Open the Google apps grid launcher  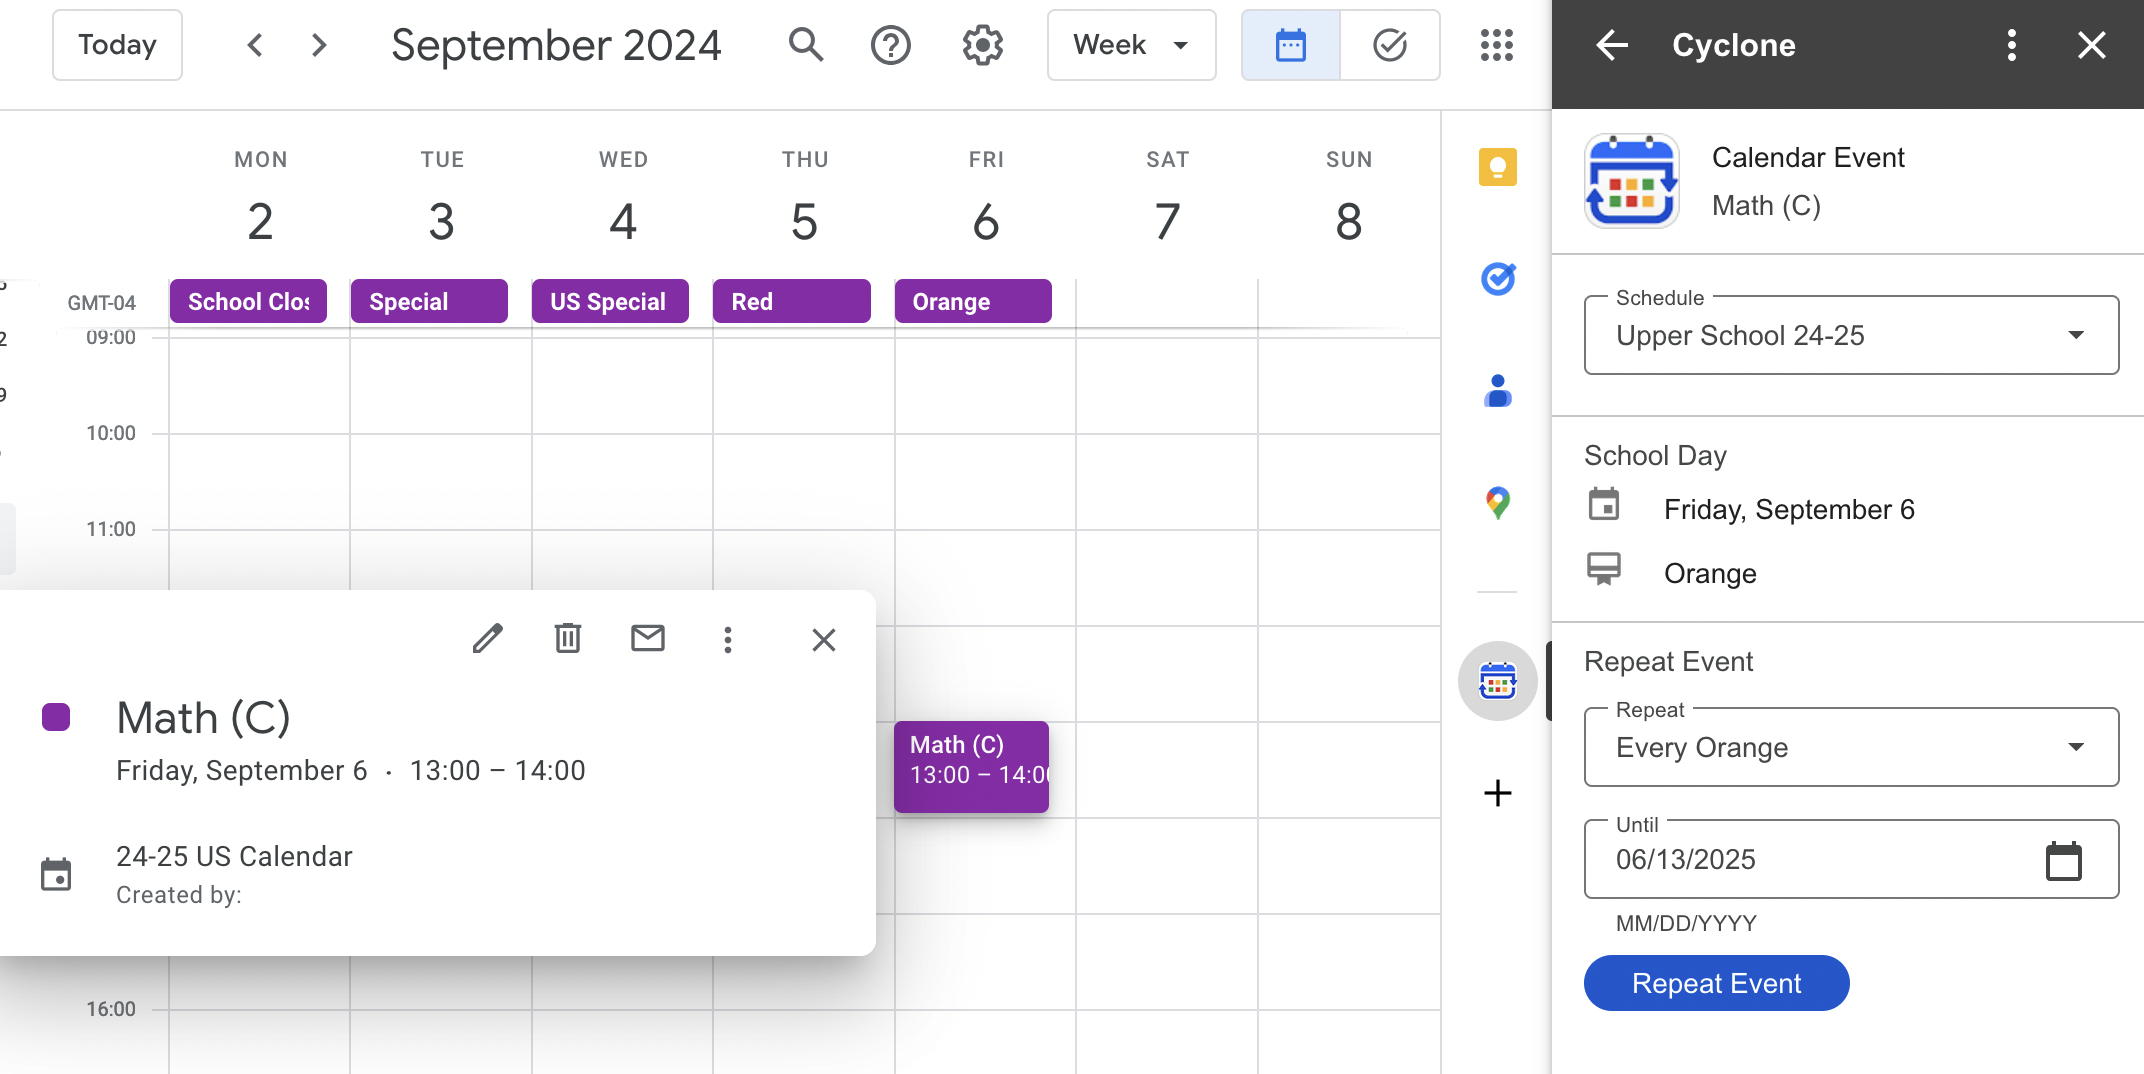(x=1496, y=45)
